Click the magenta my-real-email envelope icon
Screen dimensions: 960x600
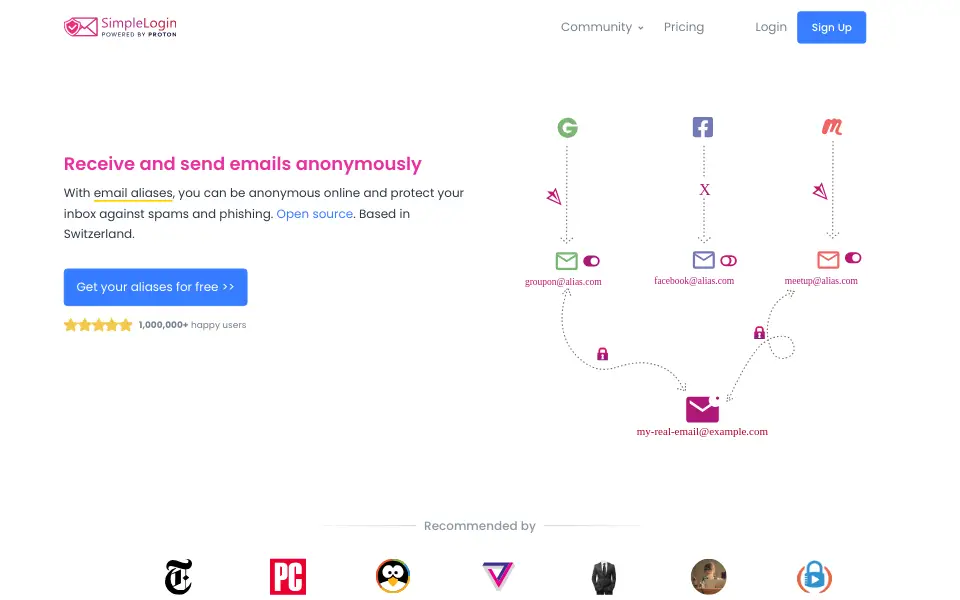tap(702, 409)
